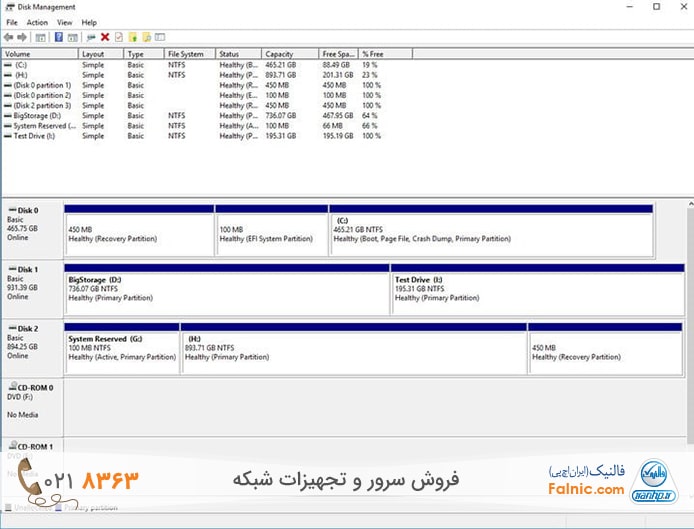Open the File menu
Screen dimensions: 694x529
[11, 22]
